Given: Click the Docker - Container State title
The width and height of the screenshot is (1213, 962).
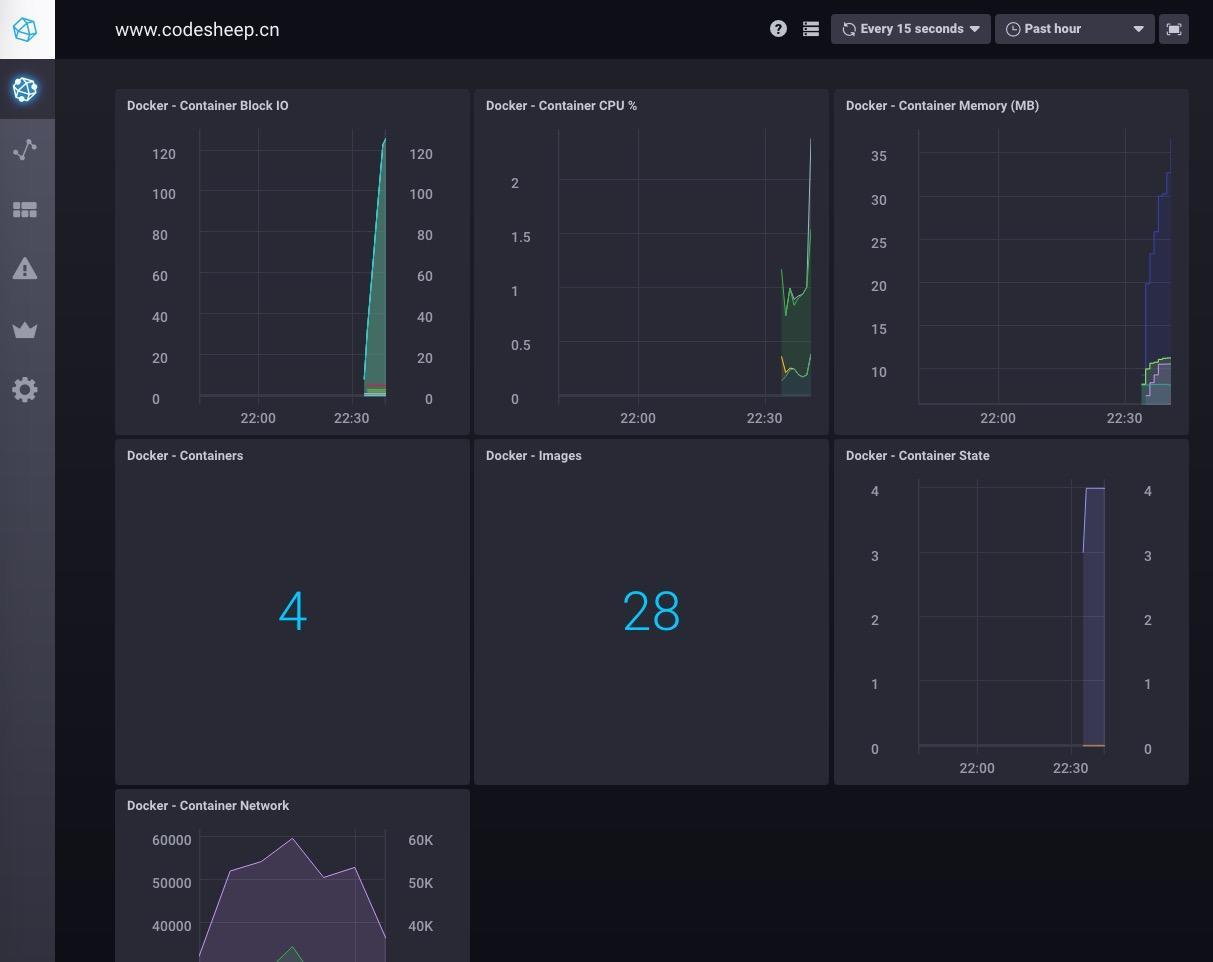Looking at the screenshot, I should tap(918, 455).
